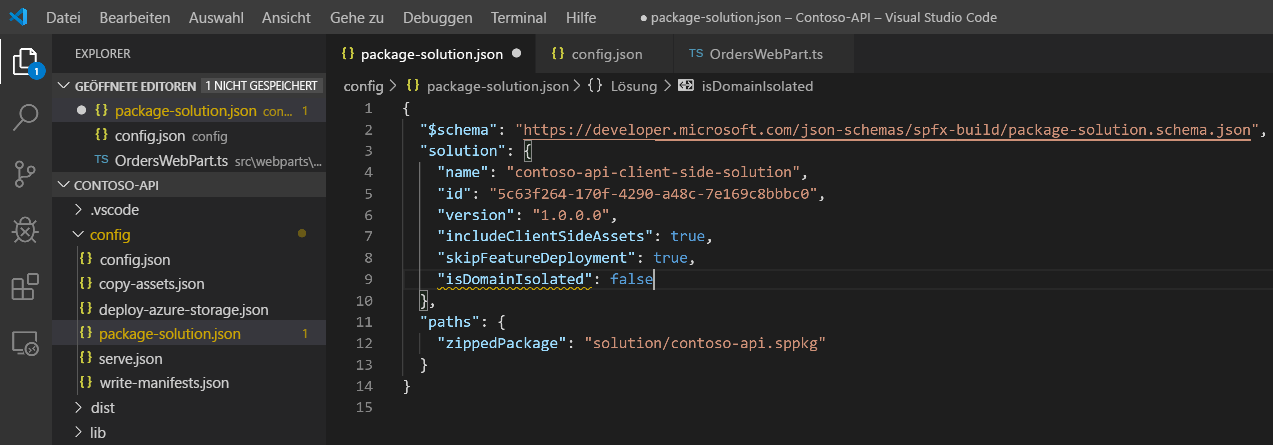Viewport: 1273px width, 445px height.
Task: Select the package-solution.json editor tab
Action: [431, 54]
